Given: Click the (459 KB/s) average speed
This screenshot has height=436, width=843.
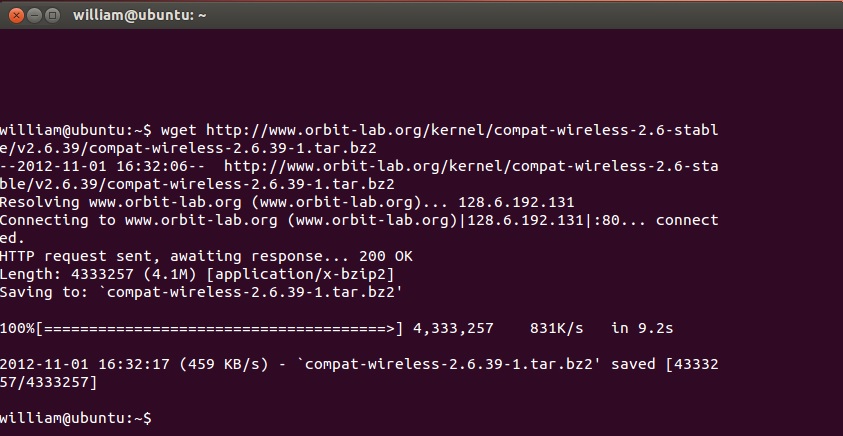Looking at the screenshot, I should click(x=211, y=363).
